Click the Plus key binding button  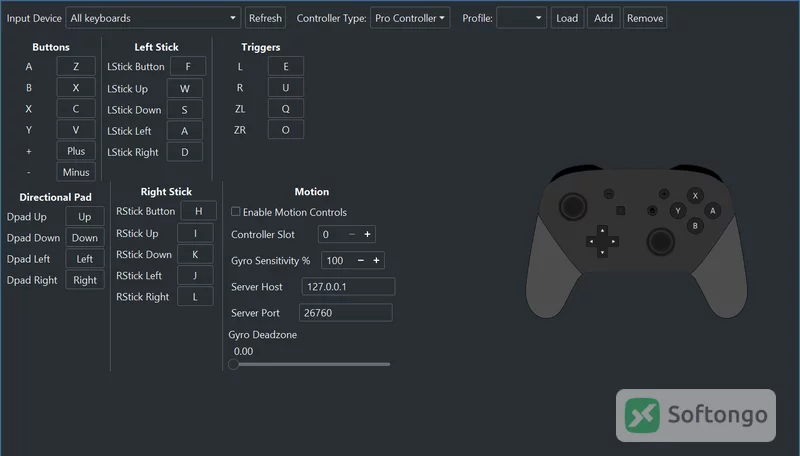[76, 151]
